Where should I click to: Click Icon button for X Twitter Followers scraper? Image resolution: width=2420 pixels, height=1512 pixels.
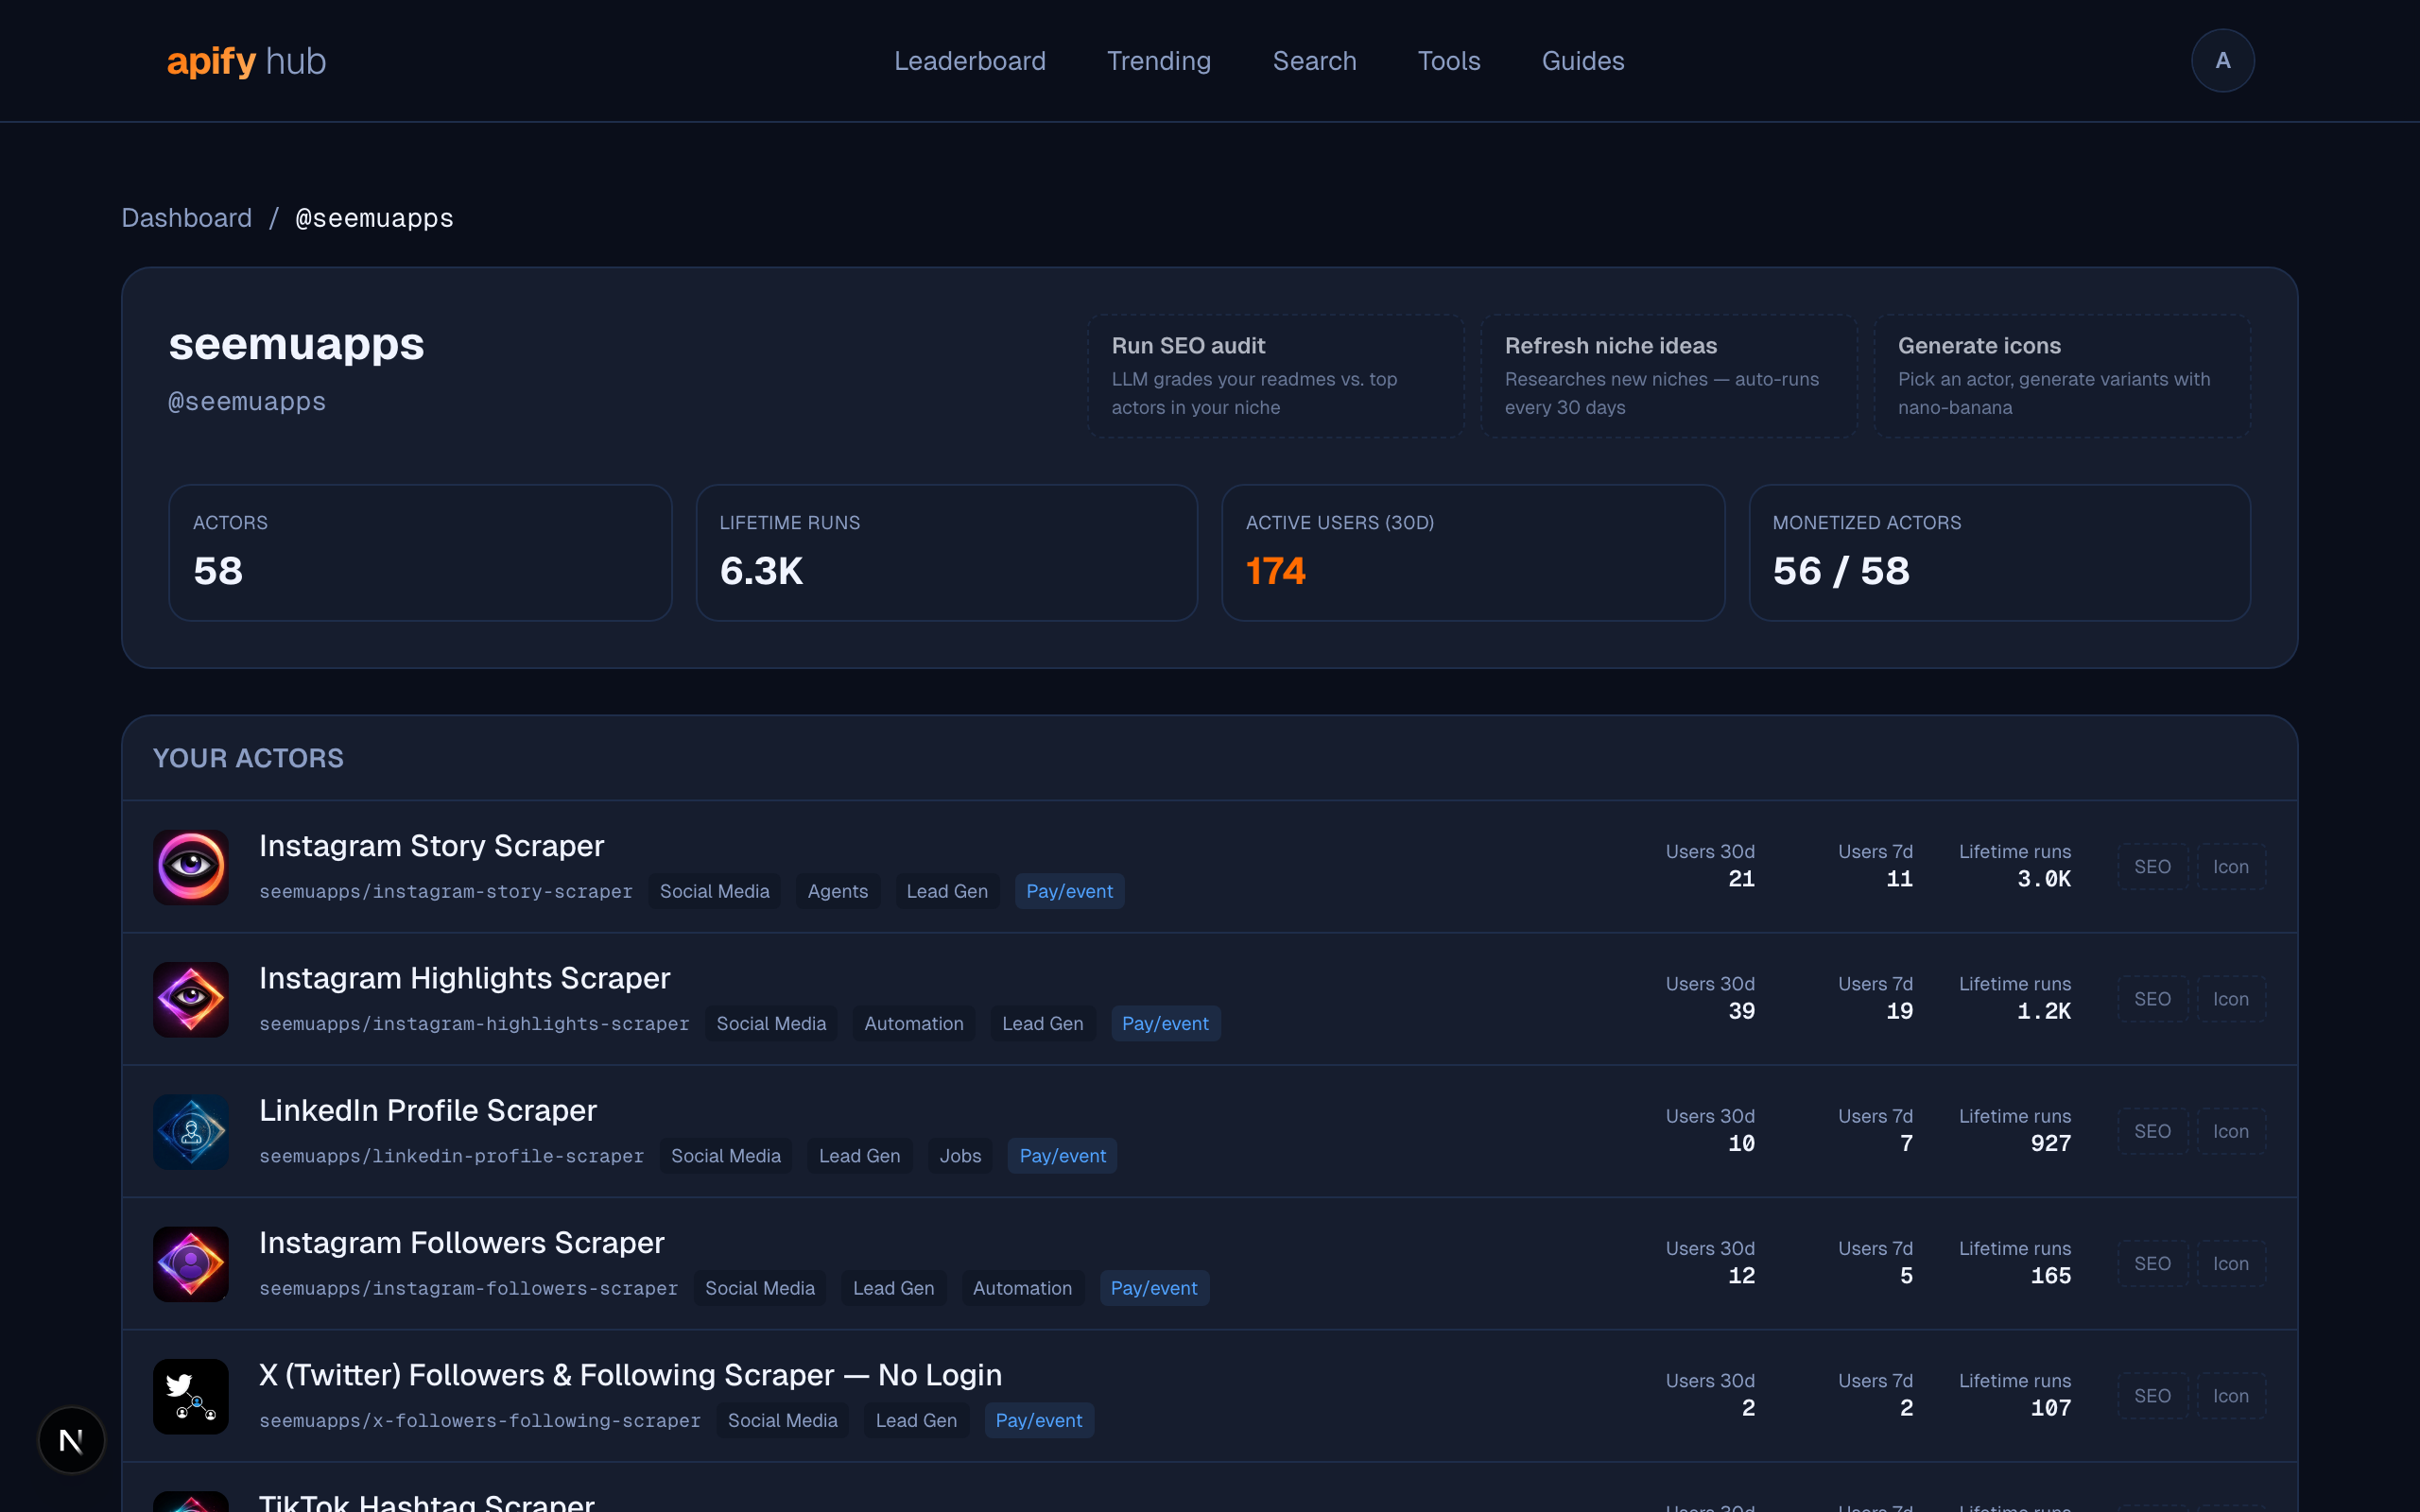tap(2230, 1396)
